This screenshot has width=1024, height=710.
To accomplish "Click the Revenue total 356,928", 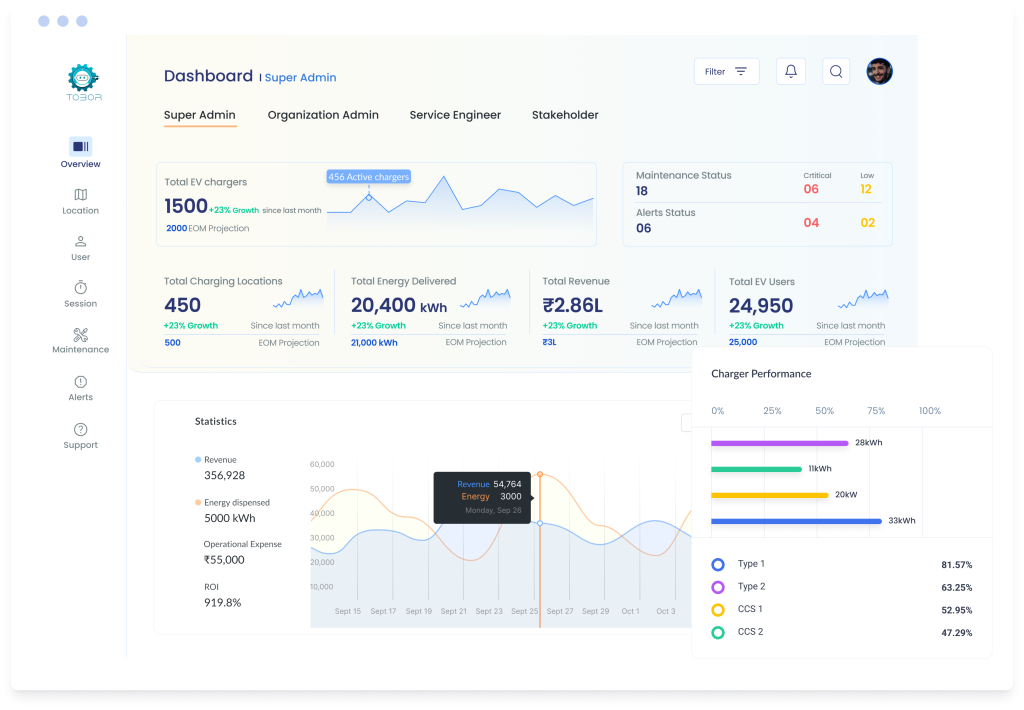I will click(x=225, y=476).
